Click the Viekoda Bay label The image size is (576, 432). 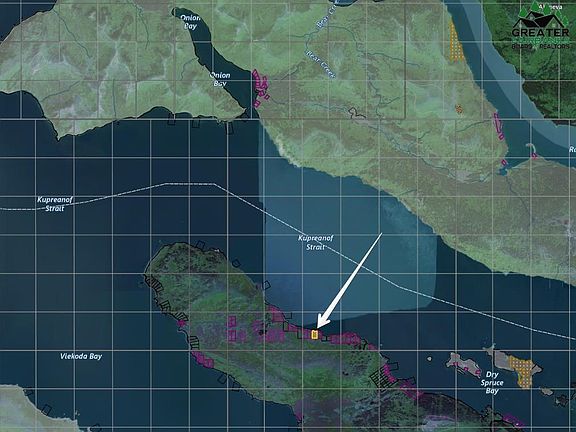(x=81, y=356)
